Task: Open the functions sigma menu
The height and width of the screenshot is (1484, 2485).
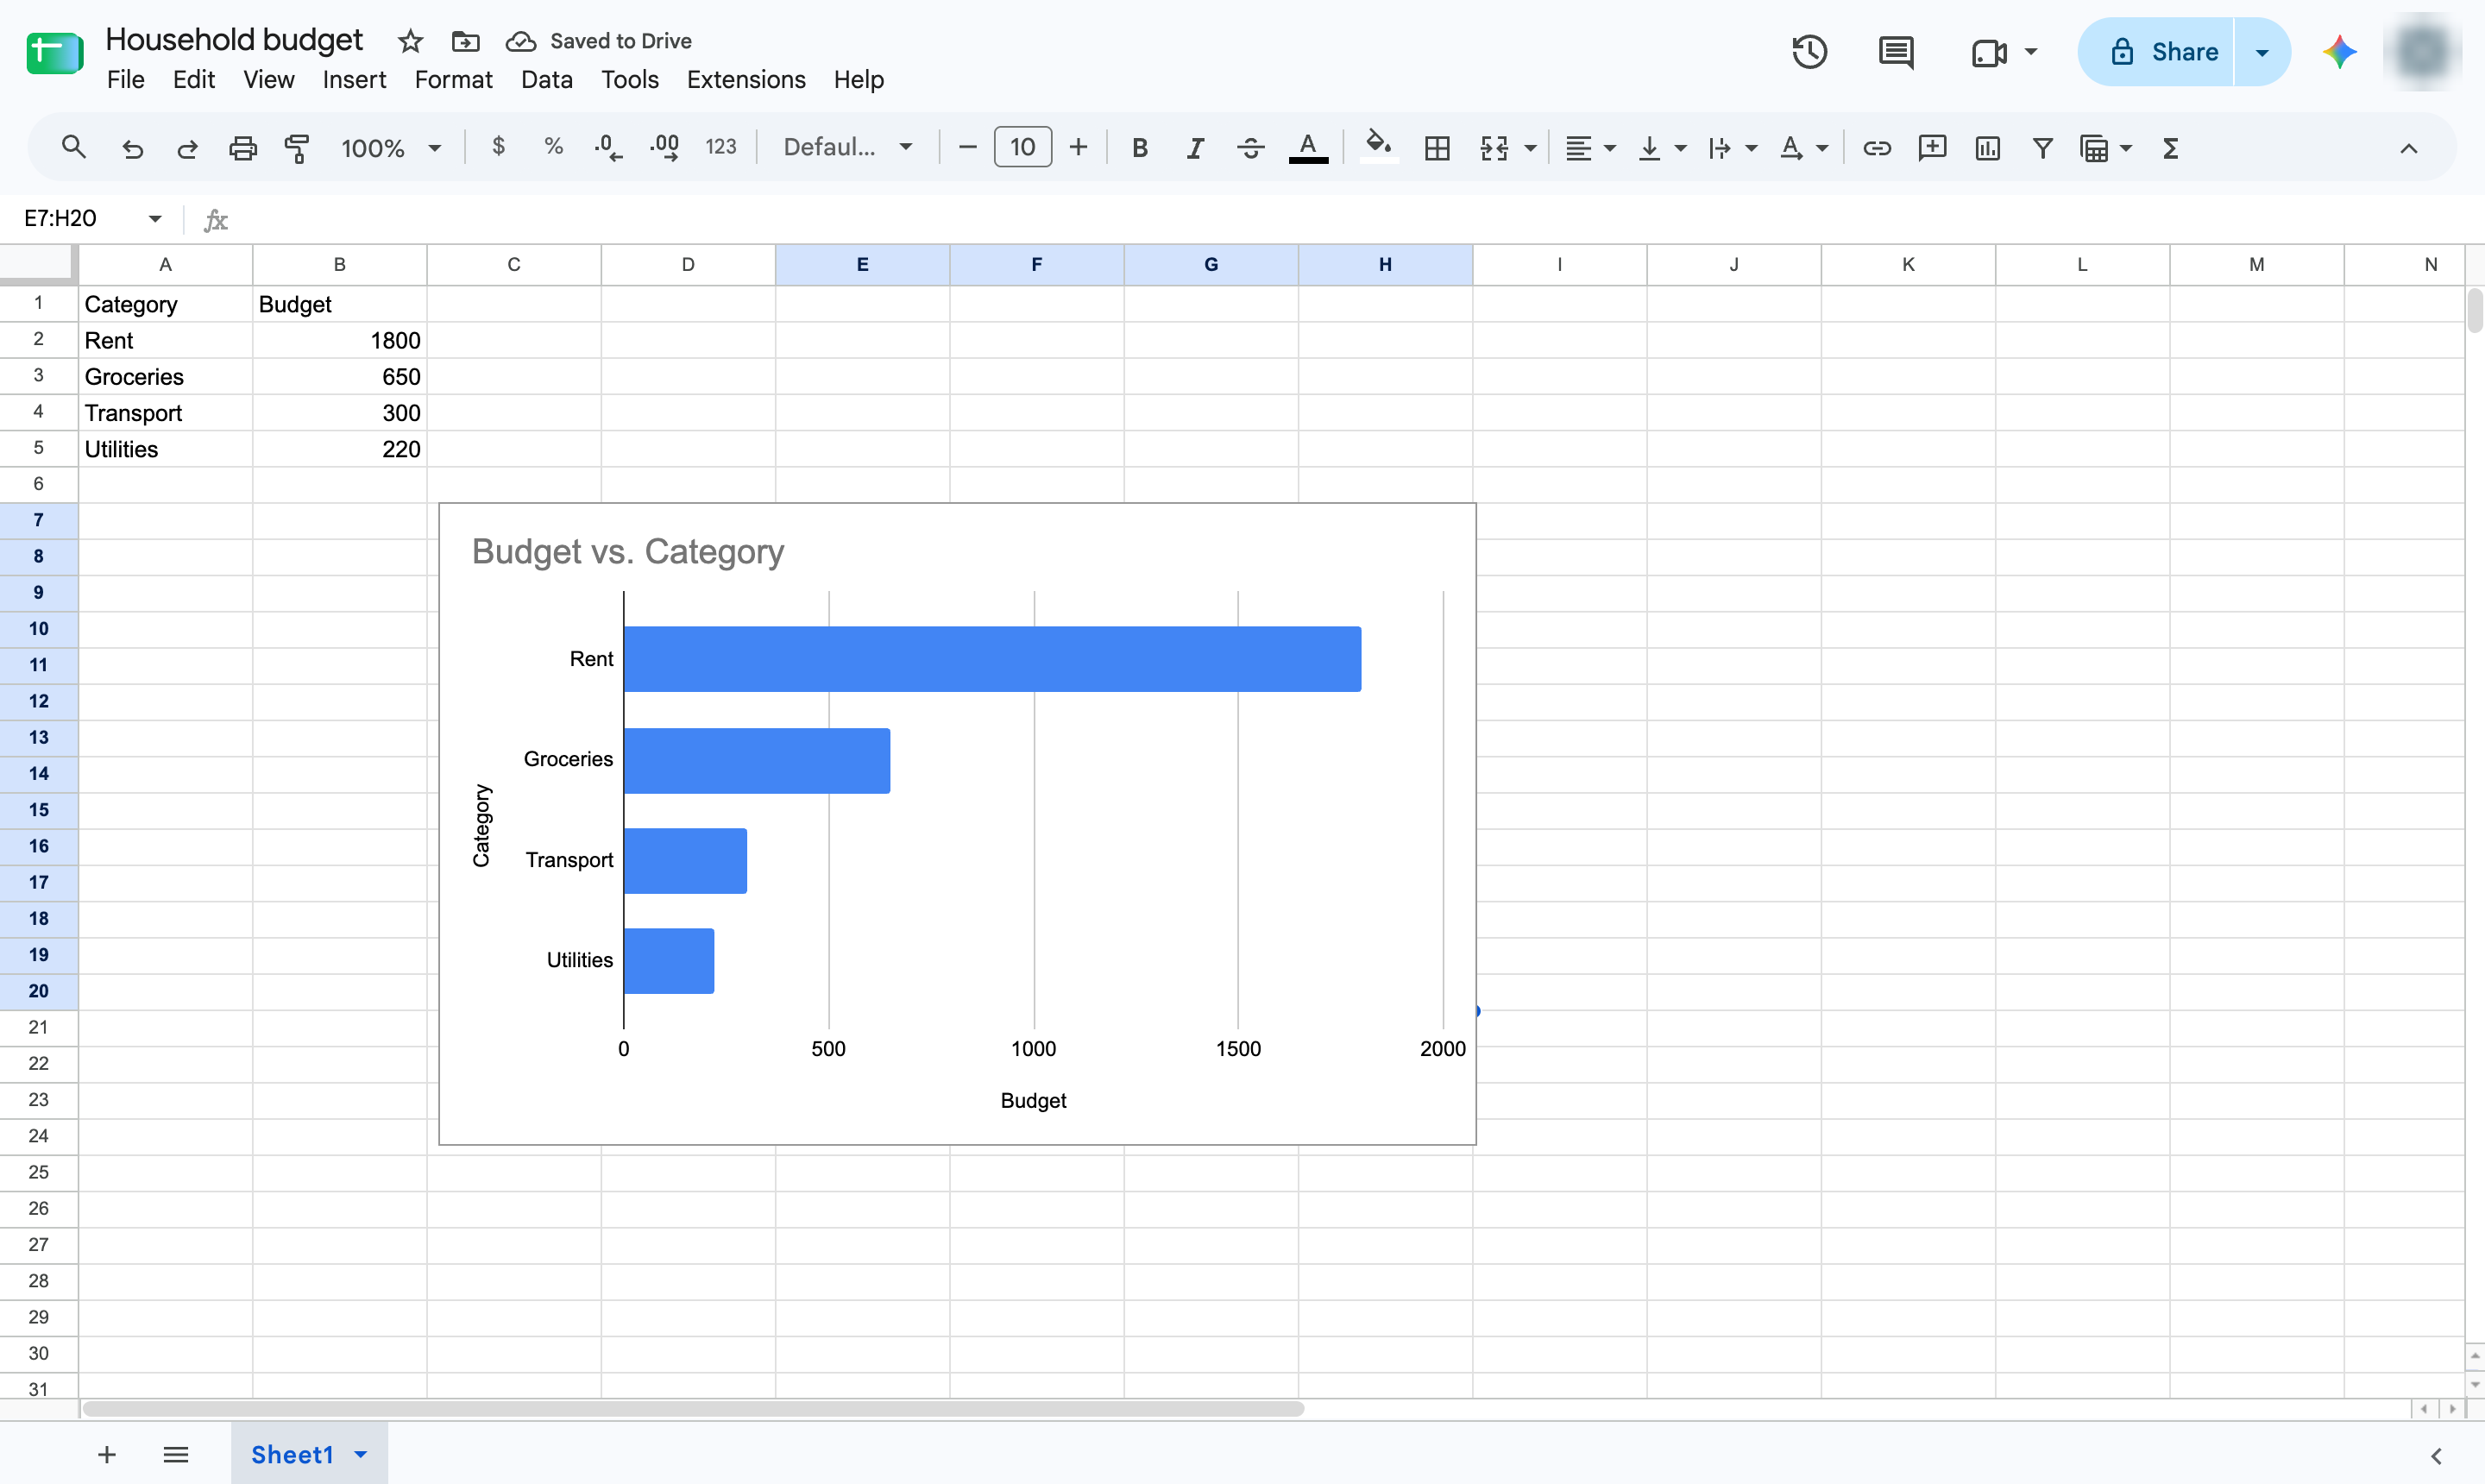Action: click(x=2170, y=148)
